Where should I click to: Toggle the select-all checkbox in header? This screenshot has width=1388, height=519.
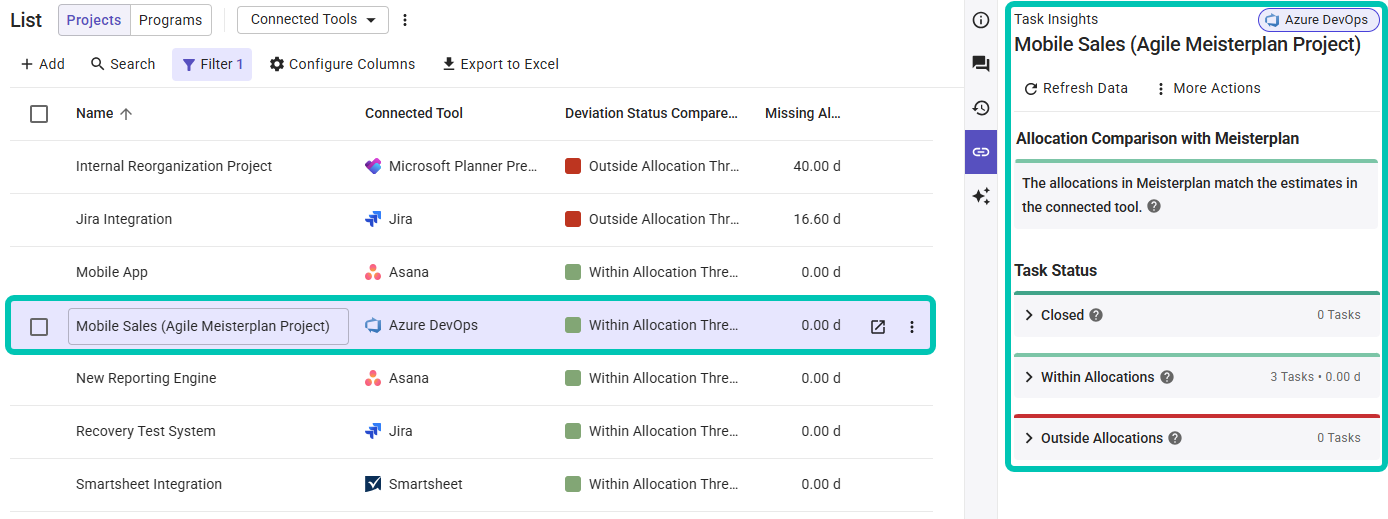(x=39, y=114)
